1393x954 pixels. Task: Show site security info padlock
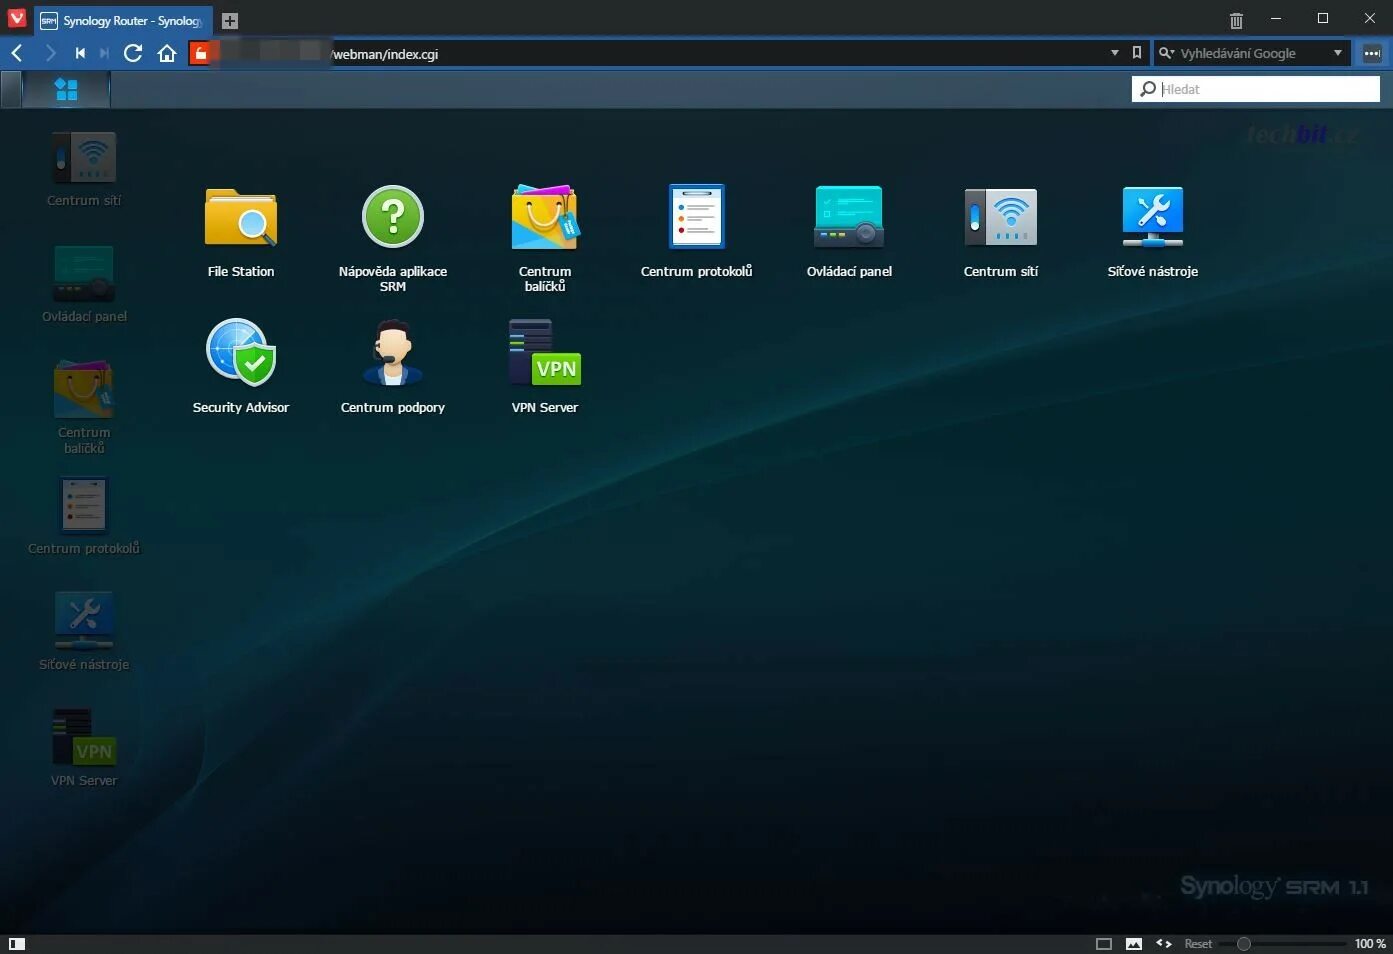coord(201,53)
